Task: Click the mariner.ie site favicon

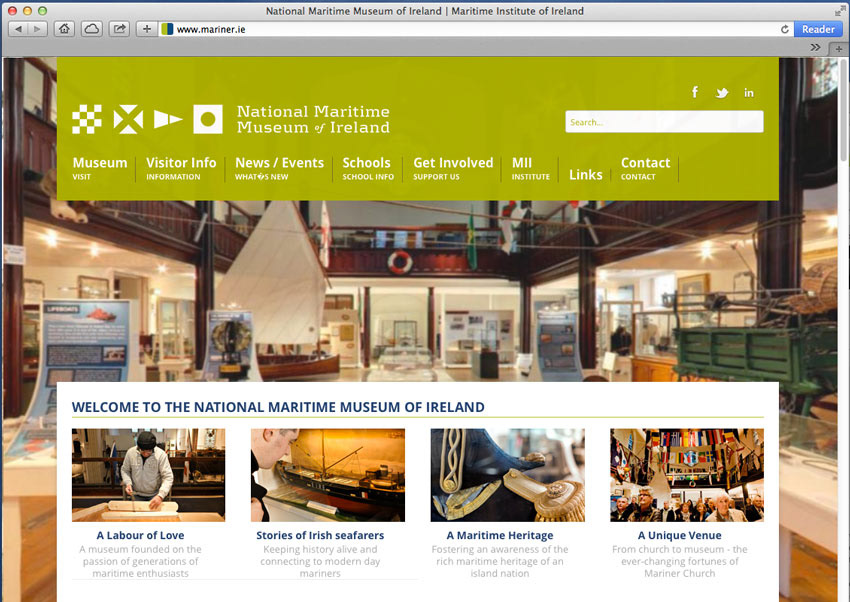Action: [x=167, y=29]
